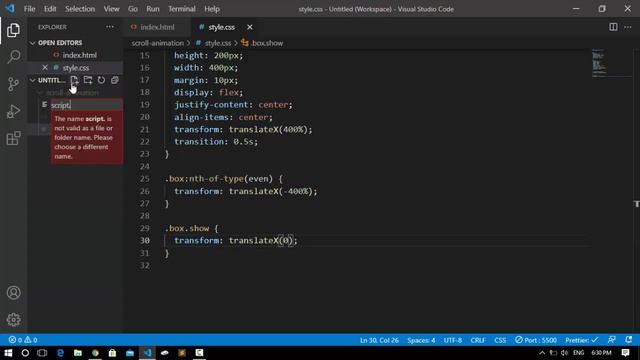Open the Windows Start button

[x=8, y=353]
